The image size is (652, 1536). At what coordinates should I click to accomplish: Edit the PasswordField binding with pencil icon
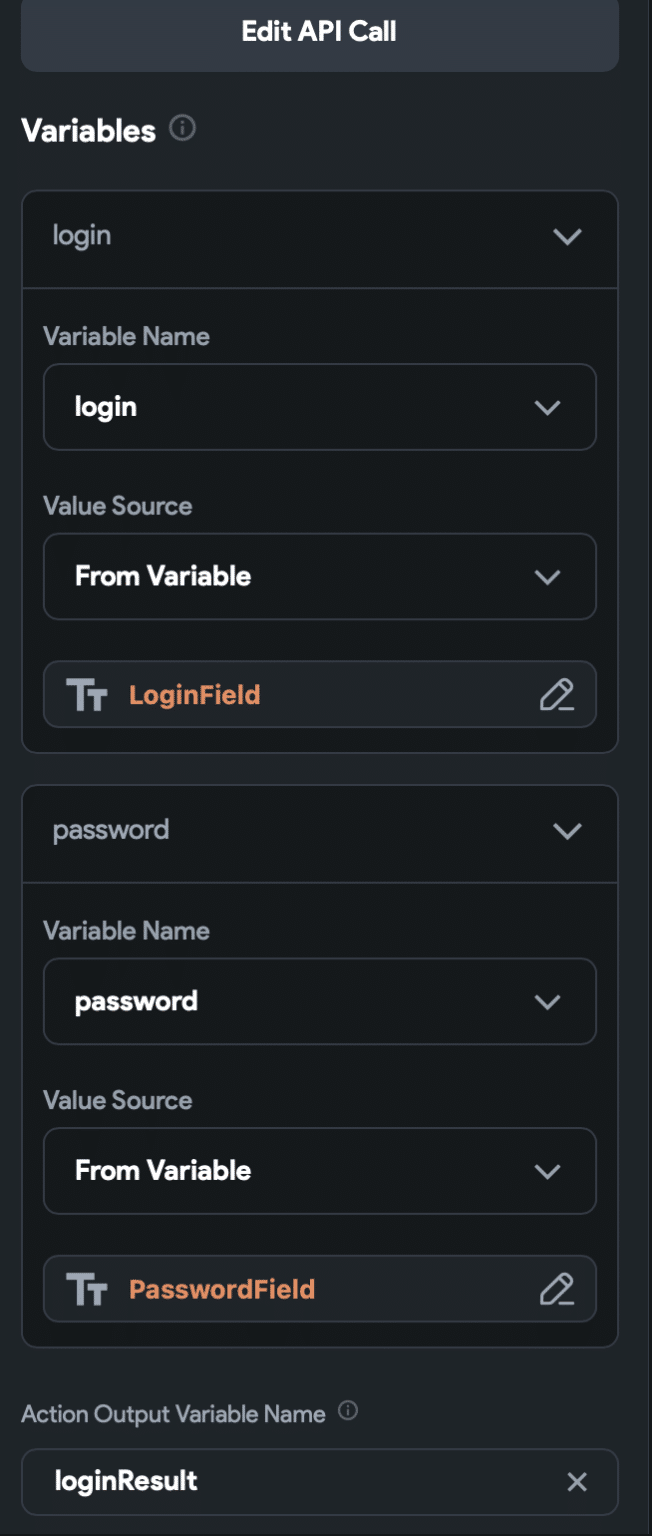556,1289
